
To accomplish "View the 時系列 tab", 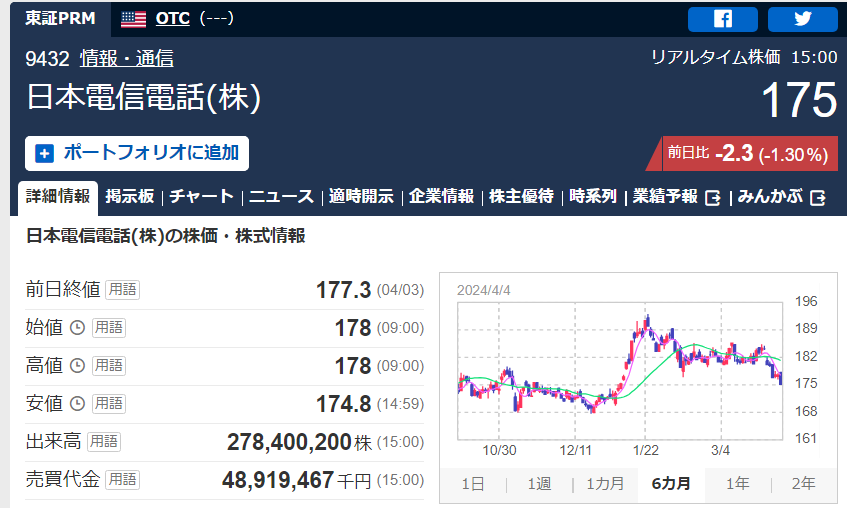I will (x=593, y=196).
